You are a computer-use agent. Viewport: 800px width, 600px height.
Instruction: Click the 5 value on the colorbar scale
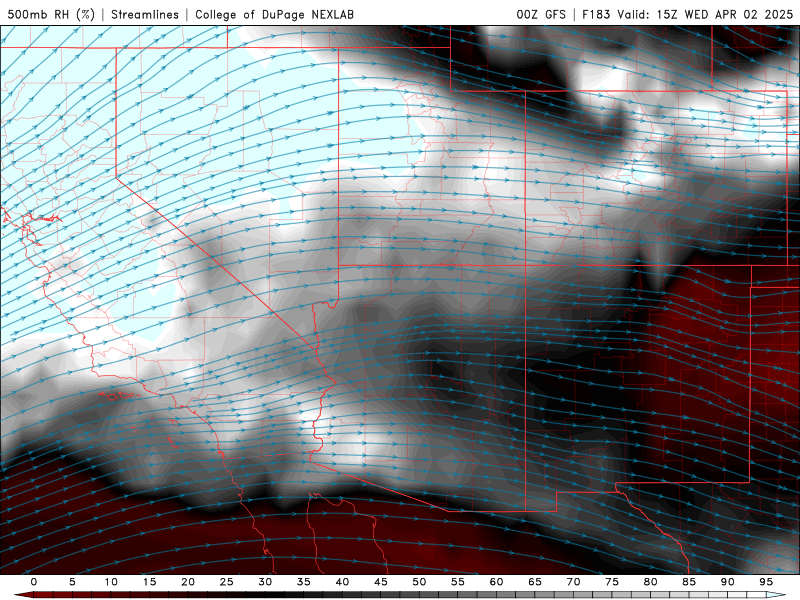pos(72,582)
